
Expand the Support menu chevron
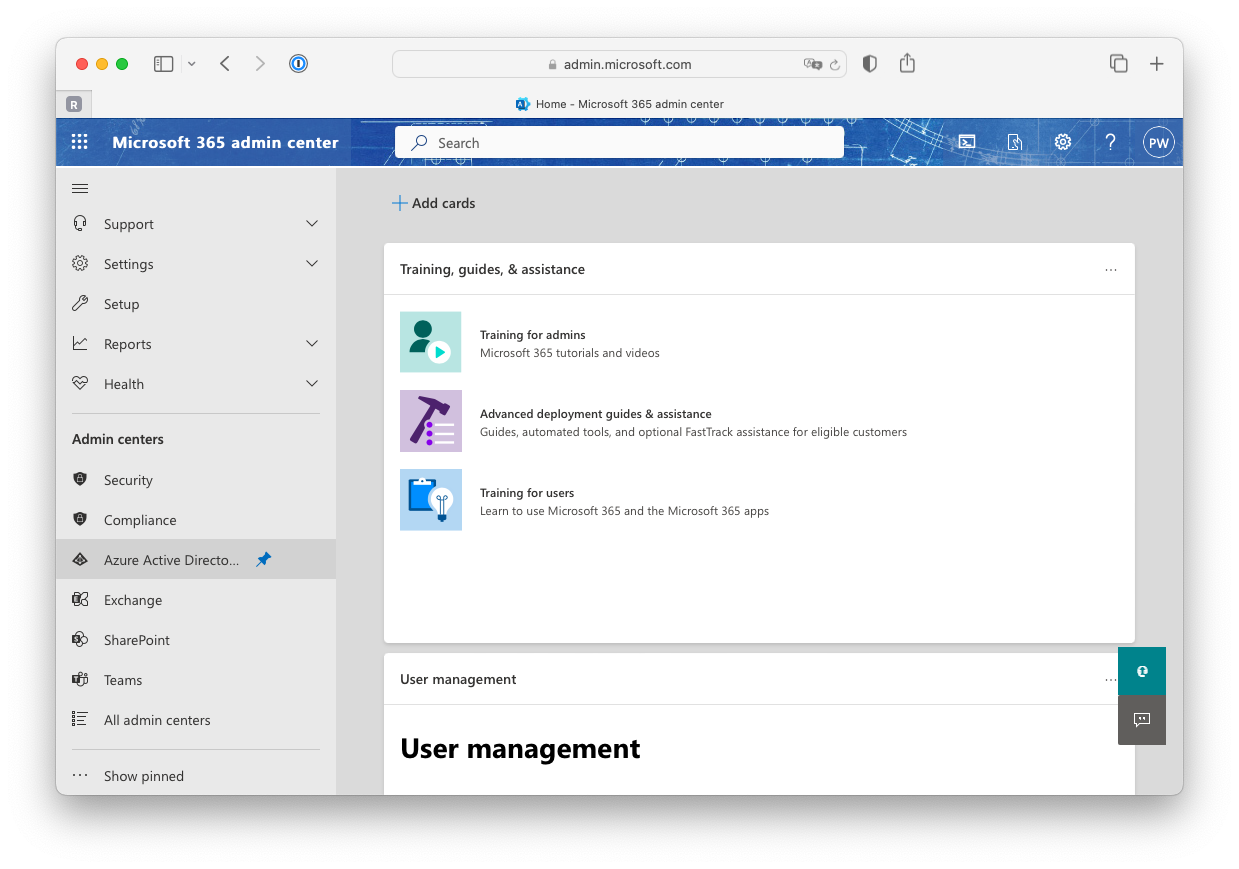coord(312,224)
